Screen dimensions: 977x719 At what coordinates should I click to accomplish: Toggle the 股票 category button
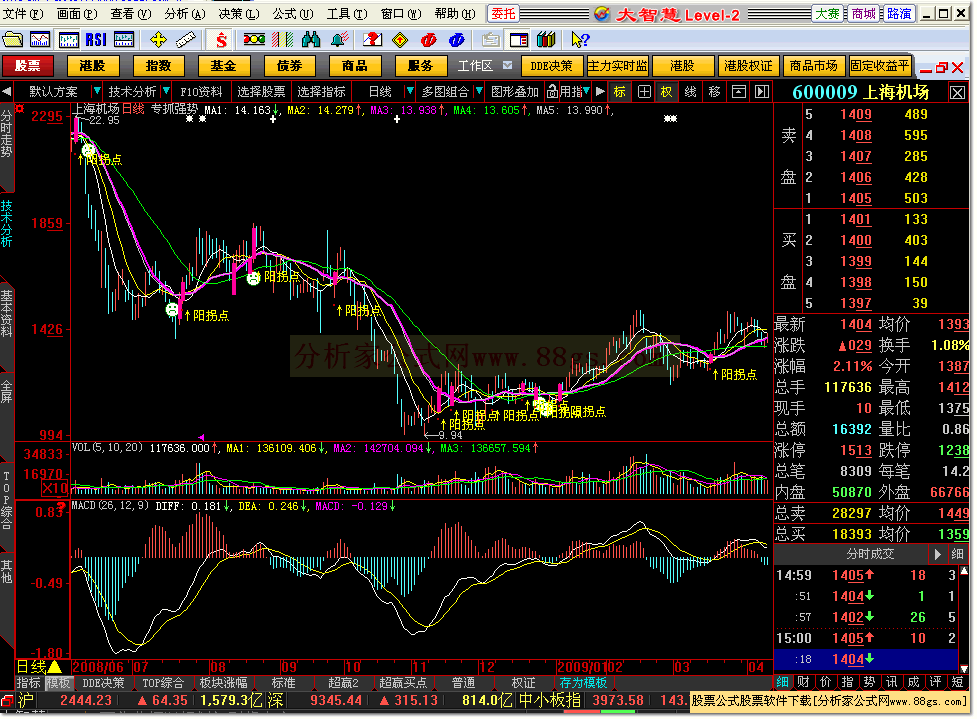pos(27,65)
